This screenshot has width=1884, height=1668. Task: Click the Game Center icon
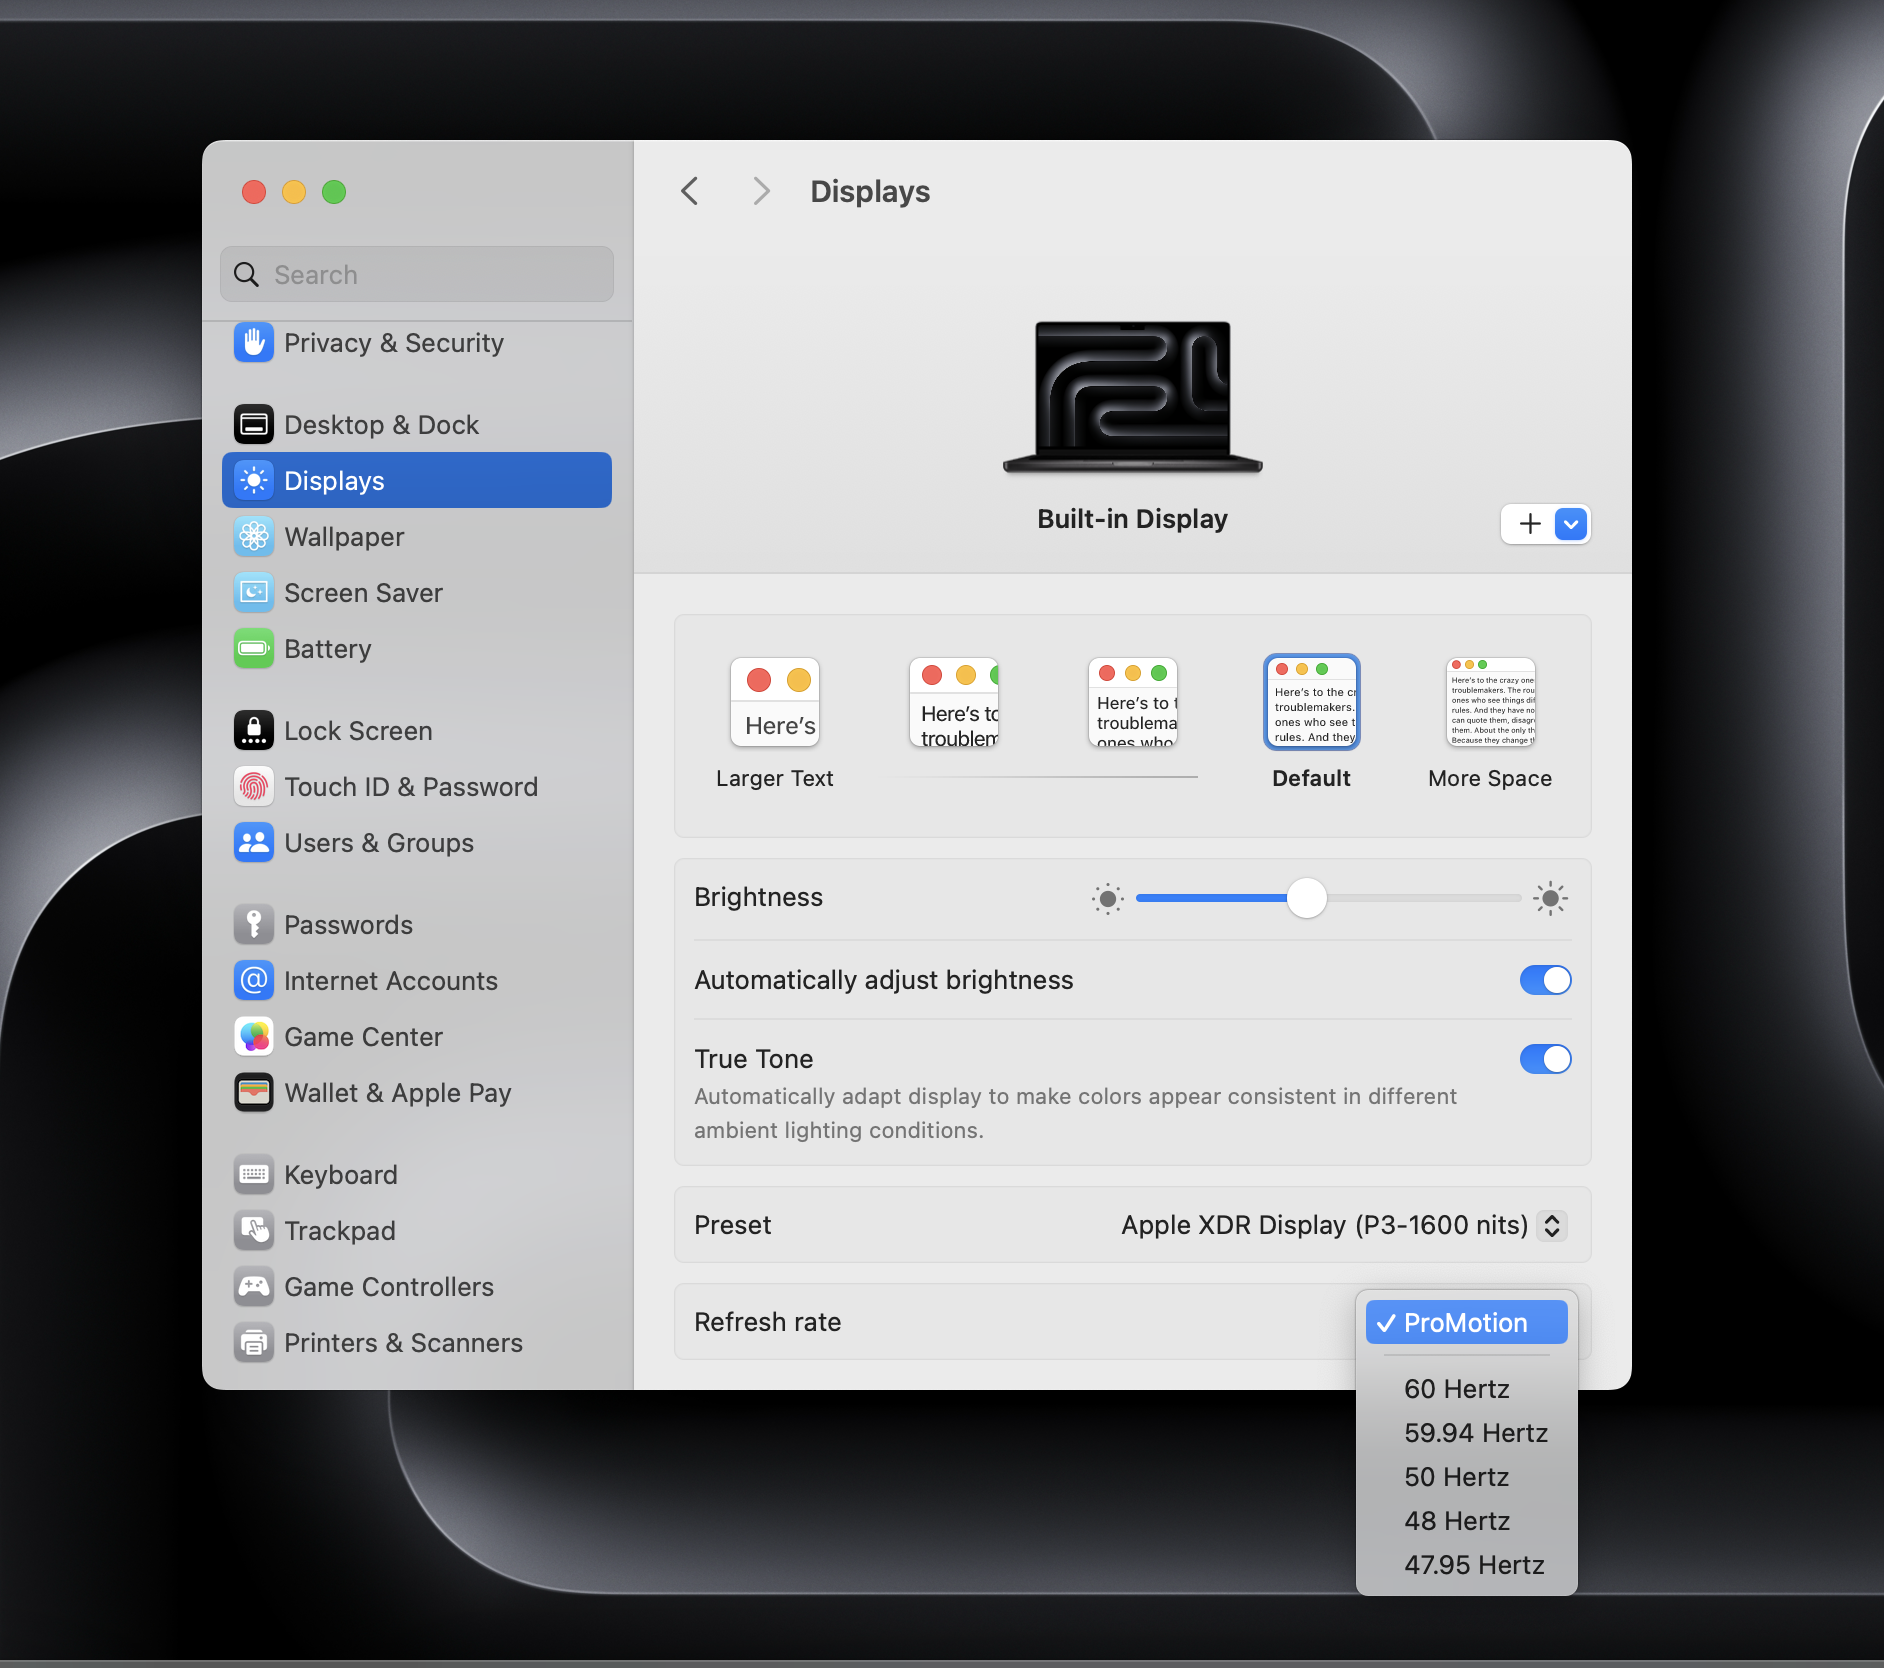click(254, 1037)
